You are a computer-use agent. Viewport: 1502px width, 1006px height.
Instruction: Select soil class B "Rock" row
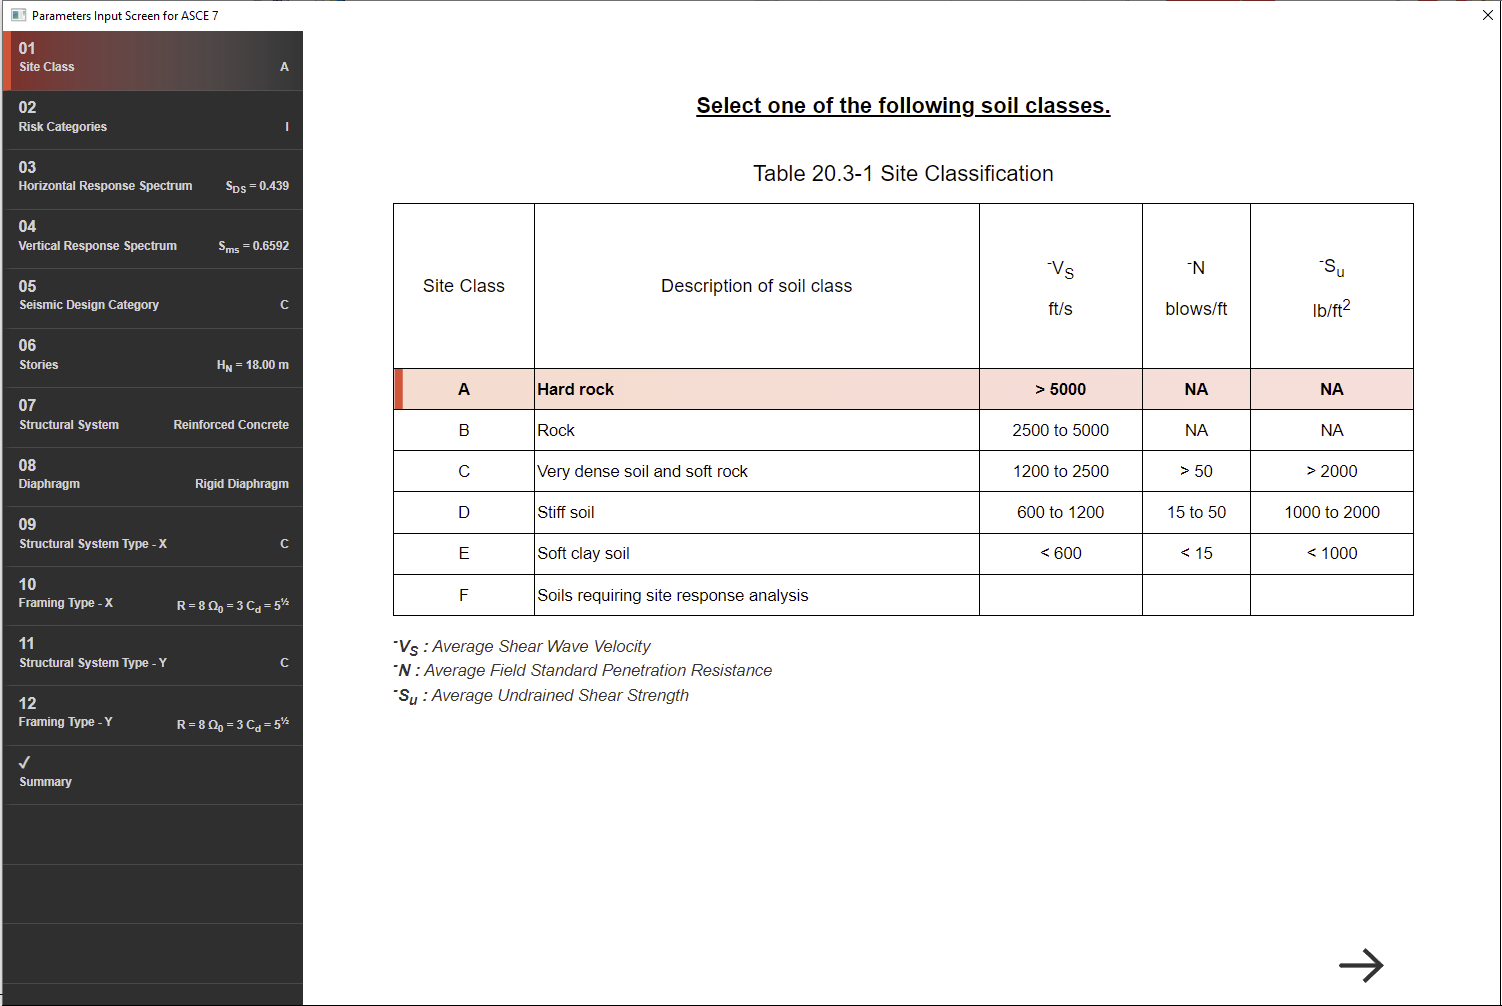point(700,430)
